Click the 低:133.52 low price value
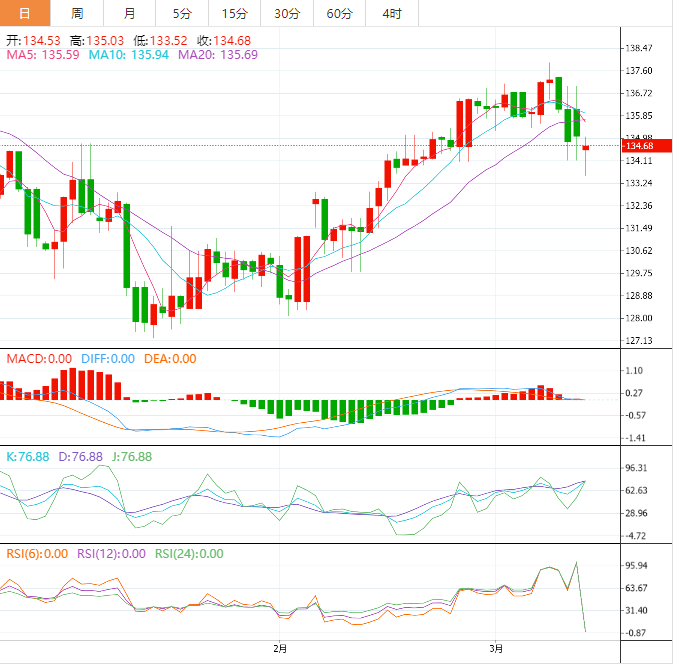The width and height of the screenshot is (674, 671). 160,41
